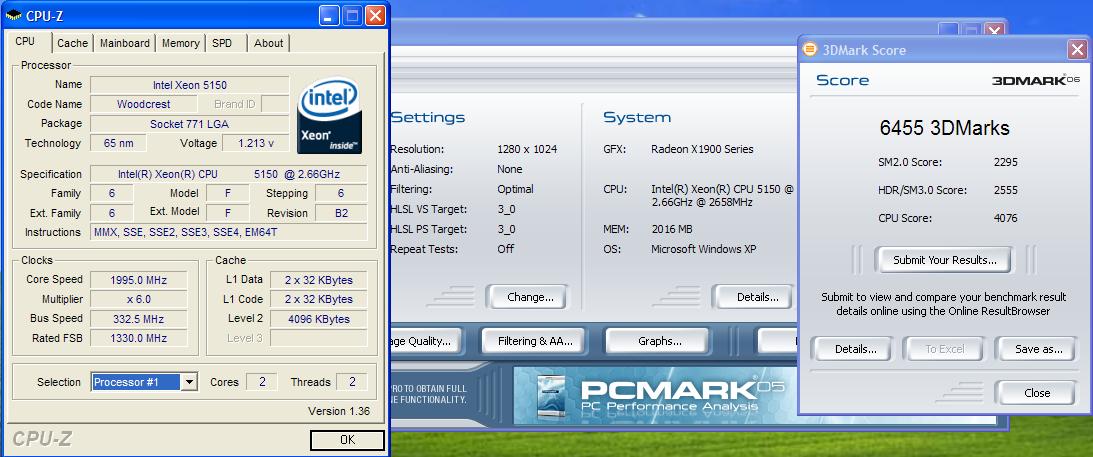1093x457 pixels.
Task: Click the Package field Socket 771 LGA
Action: (190, 124)
